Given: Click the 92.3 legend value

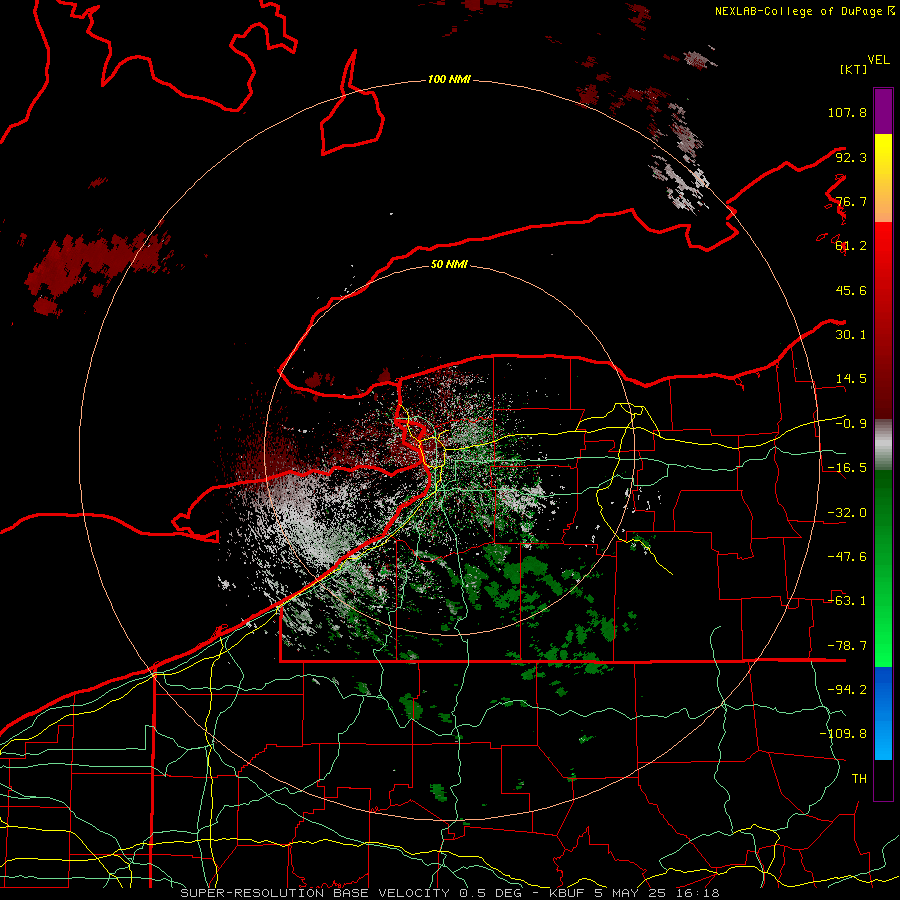Looking at the screenshot, I should pos(851,157).
